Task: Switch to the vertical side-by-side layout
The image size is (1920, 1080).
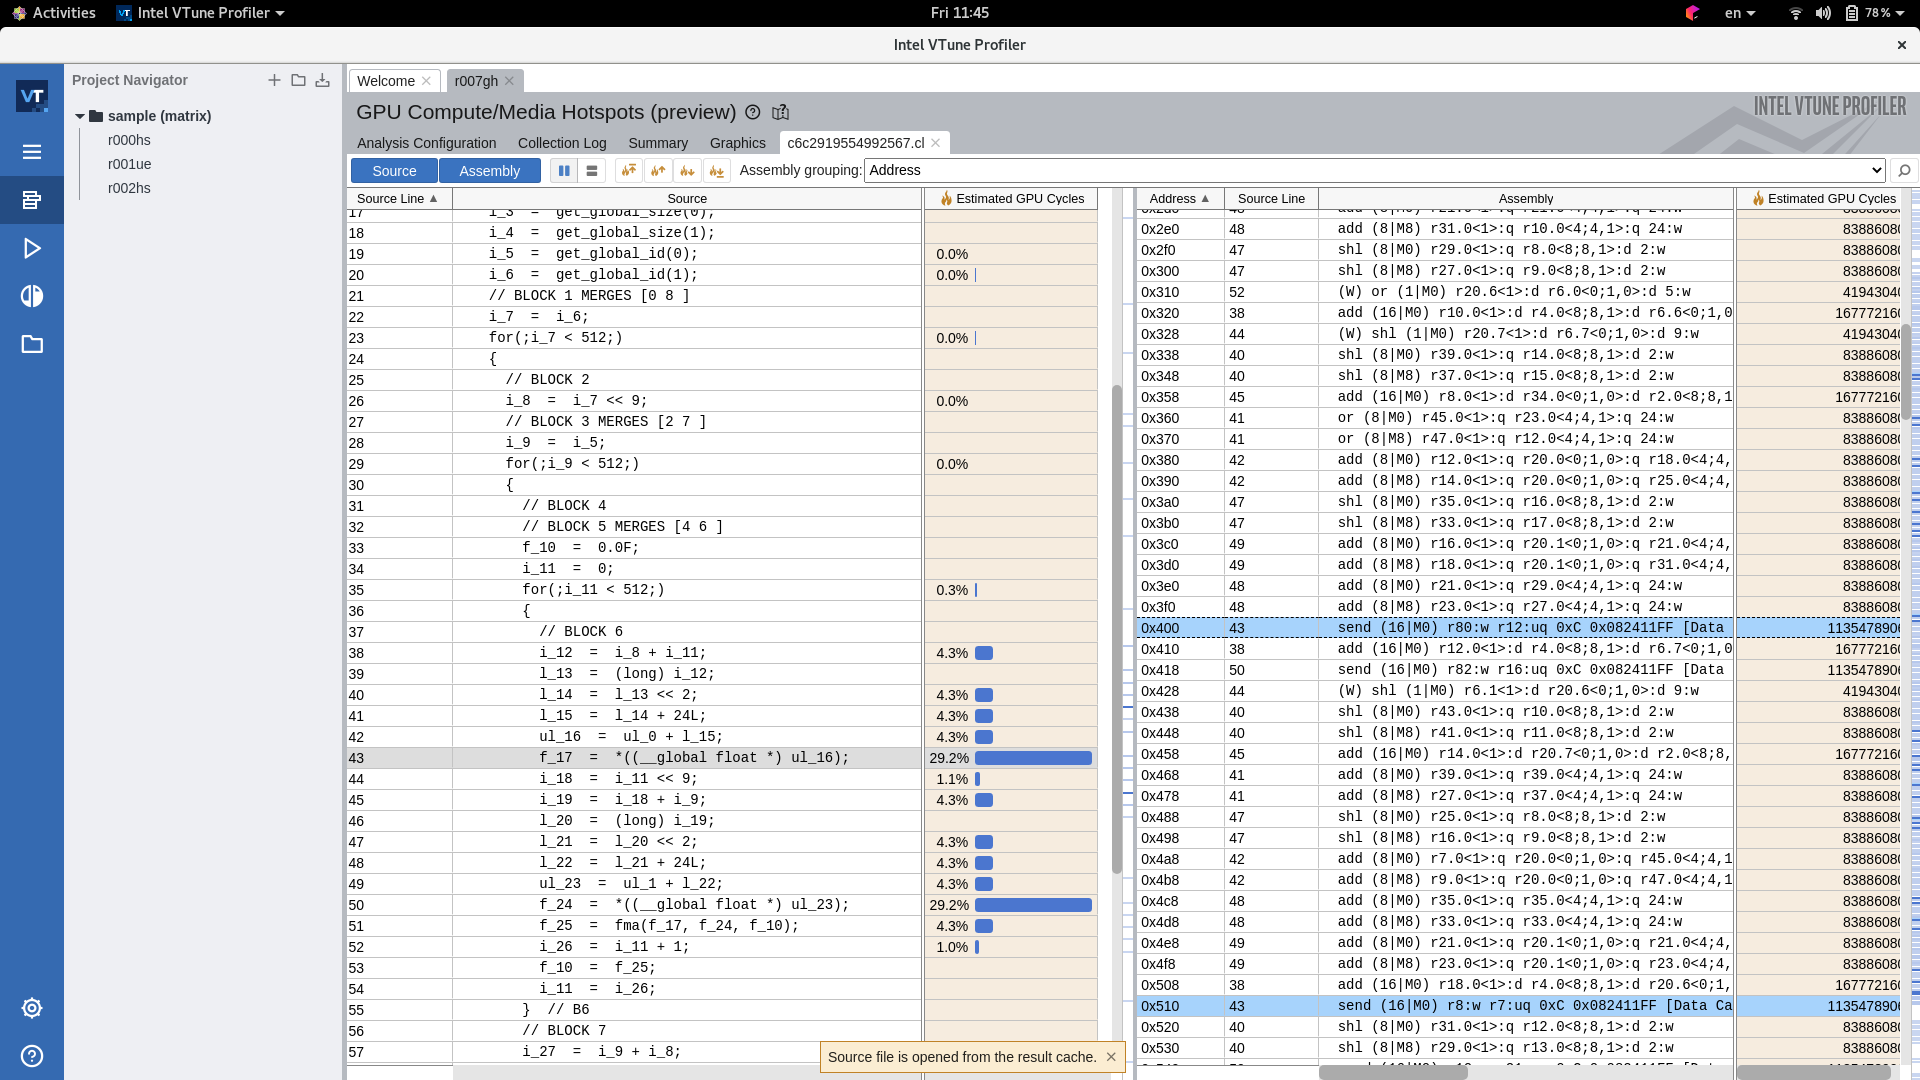Action: [564, 171]
